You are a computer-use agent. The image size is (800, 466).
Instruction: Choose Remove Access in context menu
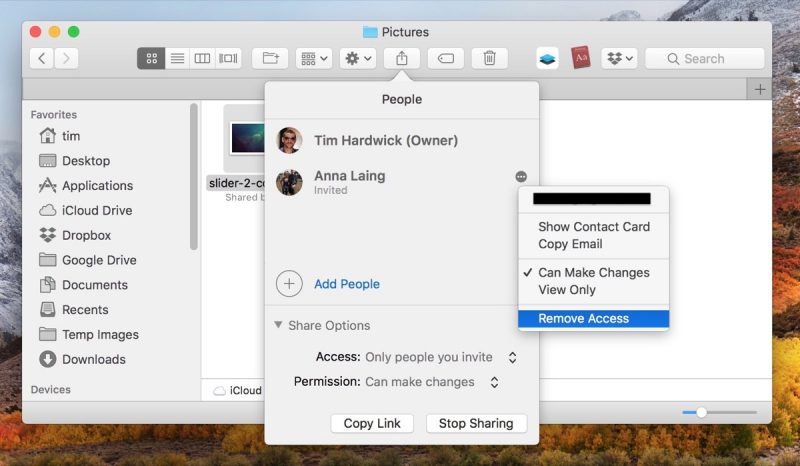pos(593,318)
